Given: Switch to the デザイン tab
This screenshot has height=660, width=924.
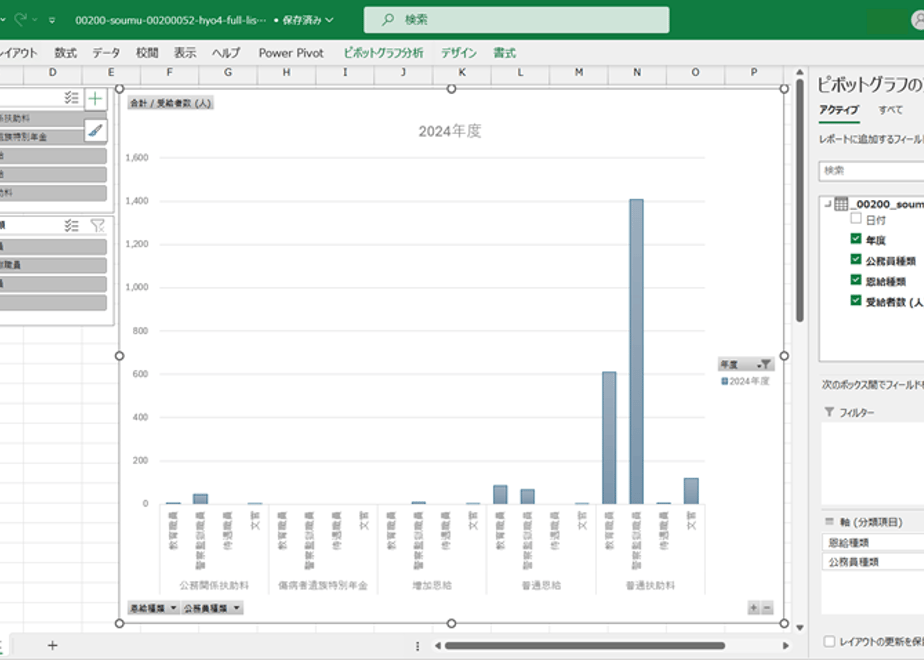Looking at the screenshot, I should coord(458,53).
